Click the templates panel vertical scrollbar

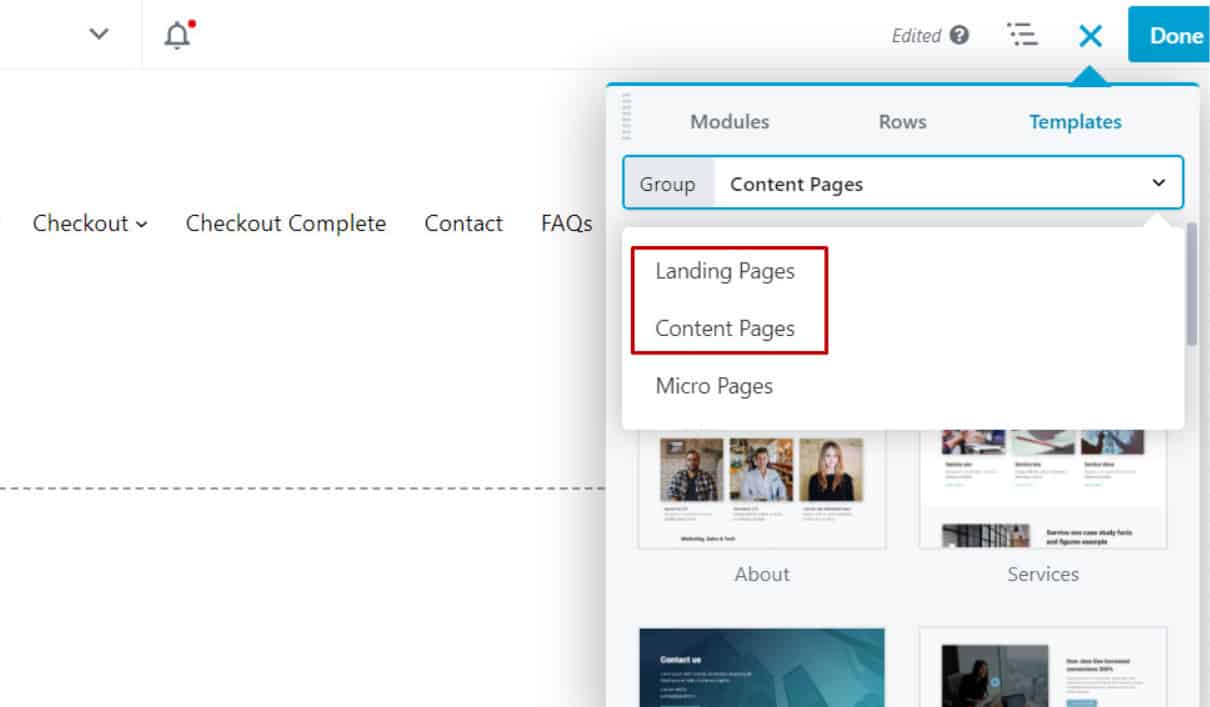pyautogui.click(x=1191, y=285)
